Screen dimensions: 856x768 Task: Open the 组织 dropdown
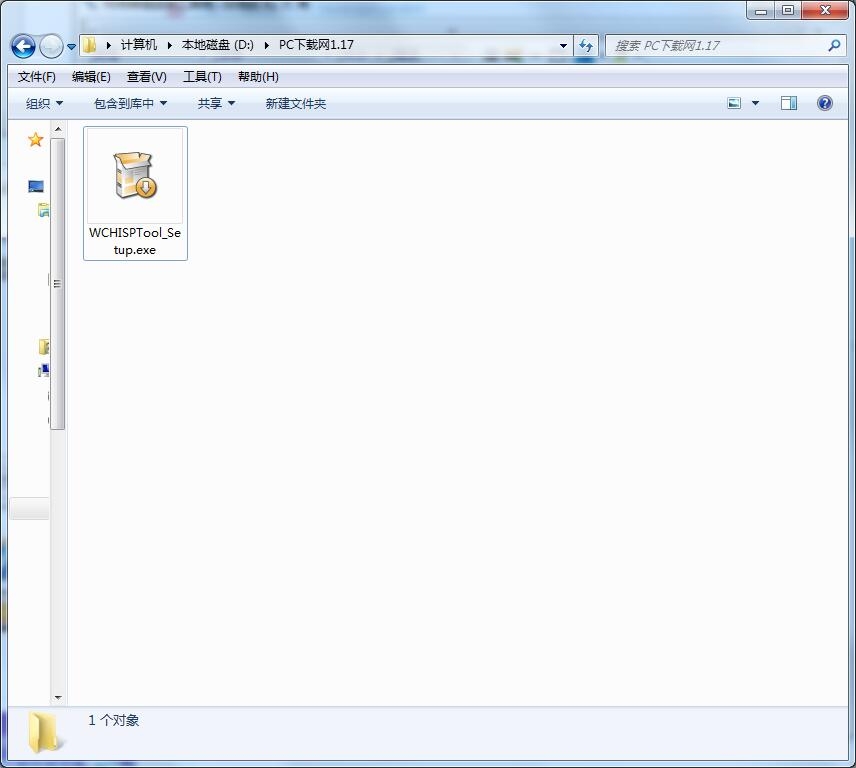pos(44,104)
